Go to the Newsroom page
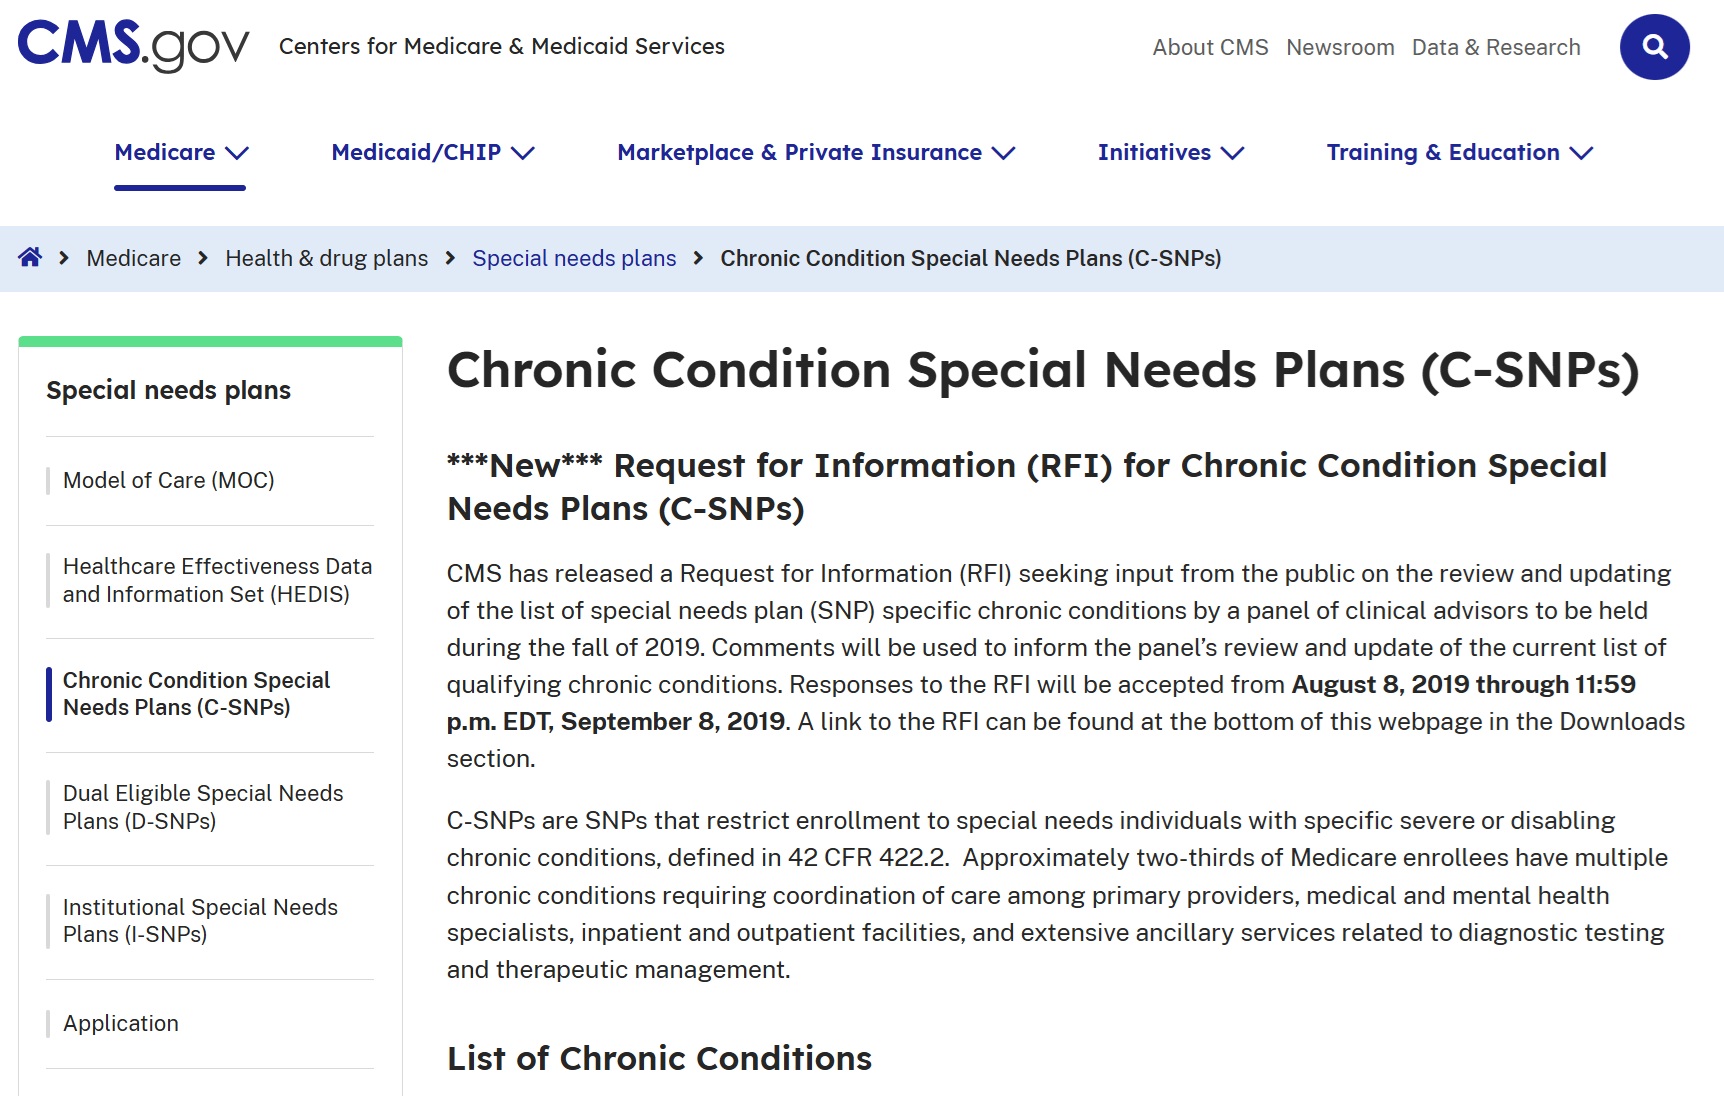The width and height of the screenshot is (1724, 1096). click(1340, 47)
